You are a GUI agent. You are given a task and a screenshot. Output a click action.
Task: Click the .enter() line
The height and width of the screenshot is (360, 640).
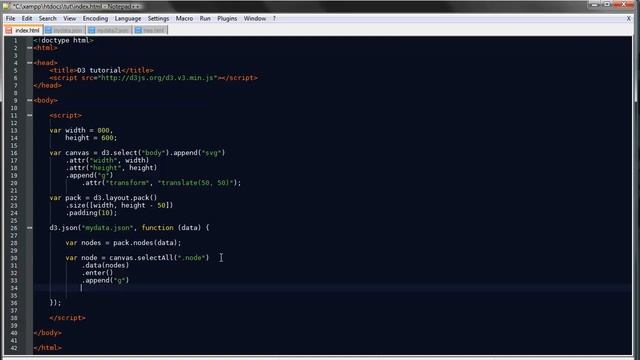click(97, 273)
